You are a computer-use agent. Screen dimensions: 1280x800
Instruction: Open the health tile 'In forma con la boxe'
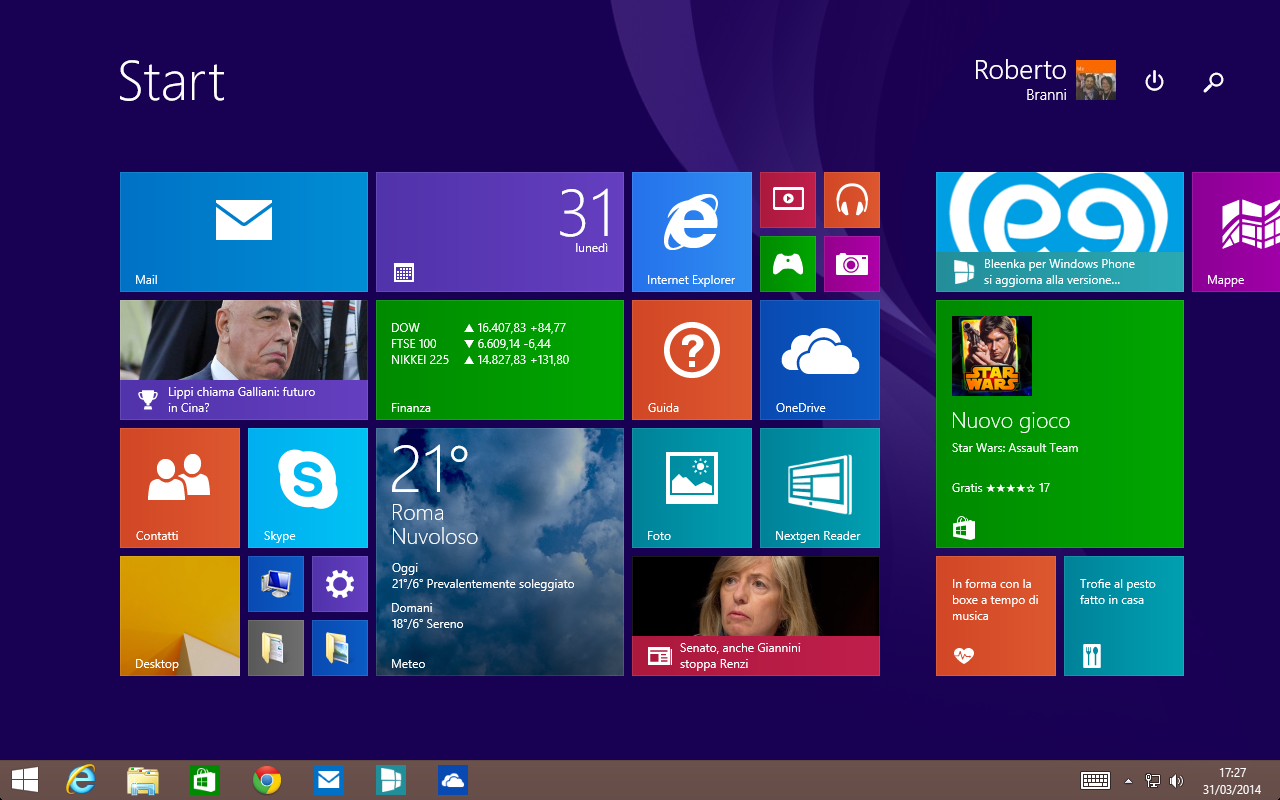996,616
